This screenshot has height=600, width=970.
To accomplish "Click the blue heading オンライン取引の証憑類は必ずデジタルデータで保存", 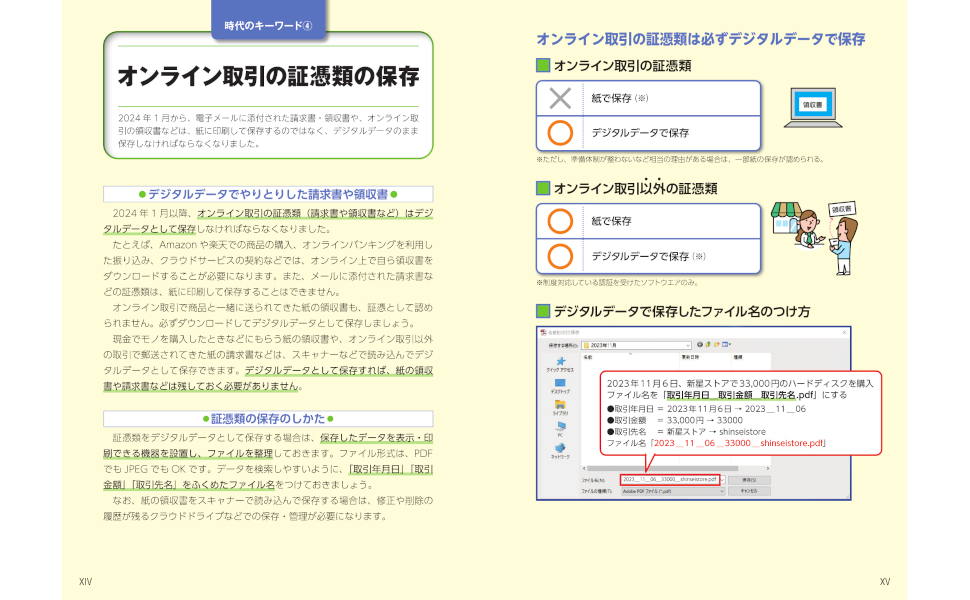I will [700, 39].
